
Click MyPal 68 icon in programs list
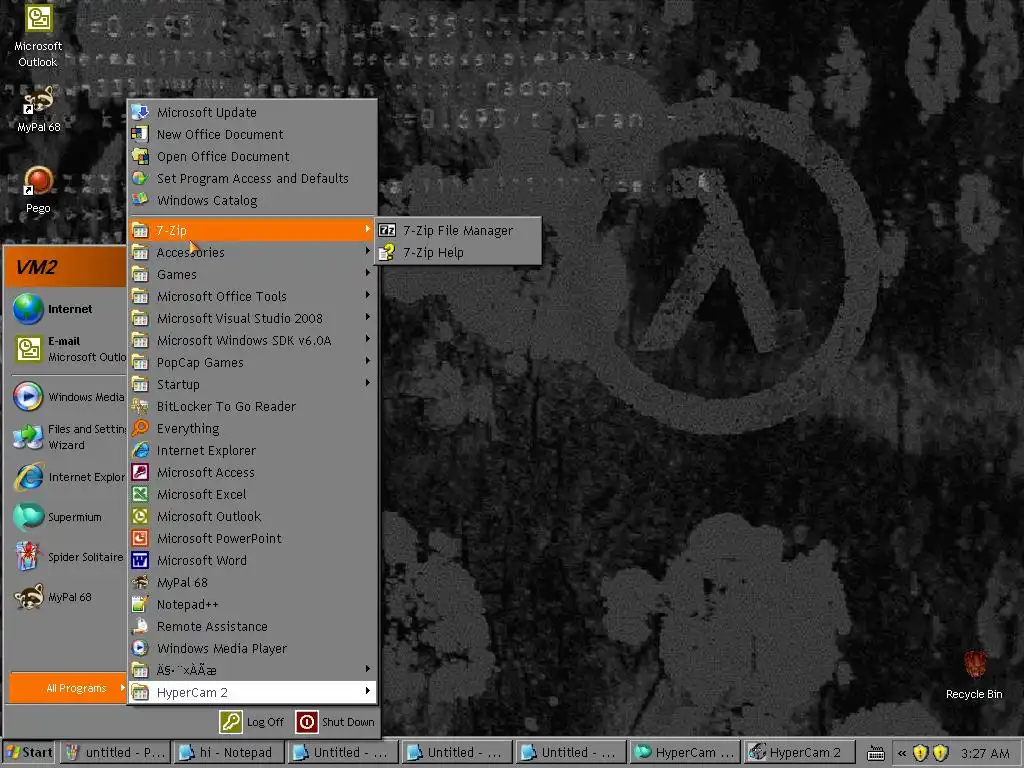coord(140,583)
